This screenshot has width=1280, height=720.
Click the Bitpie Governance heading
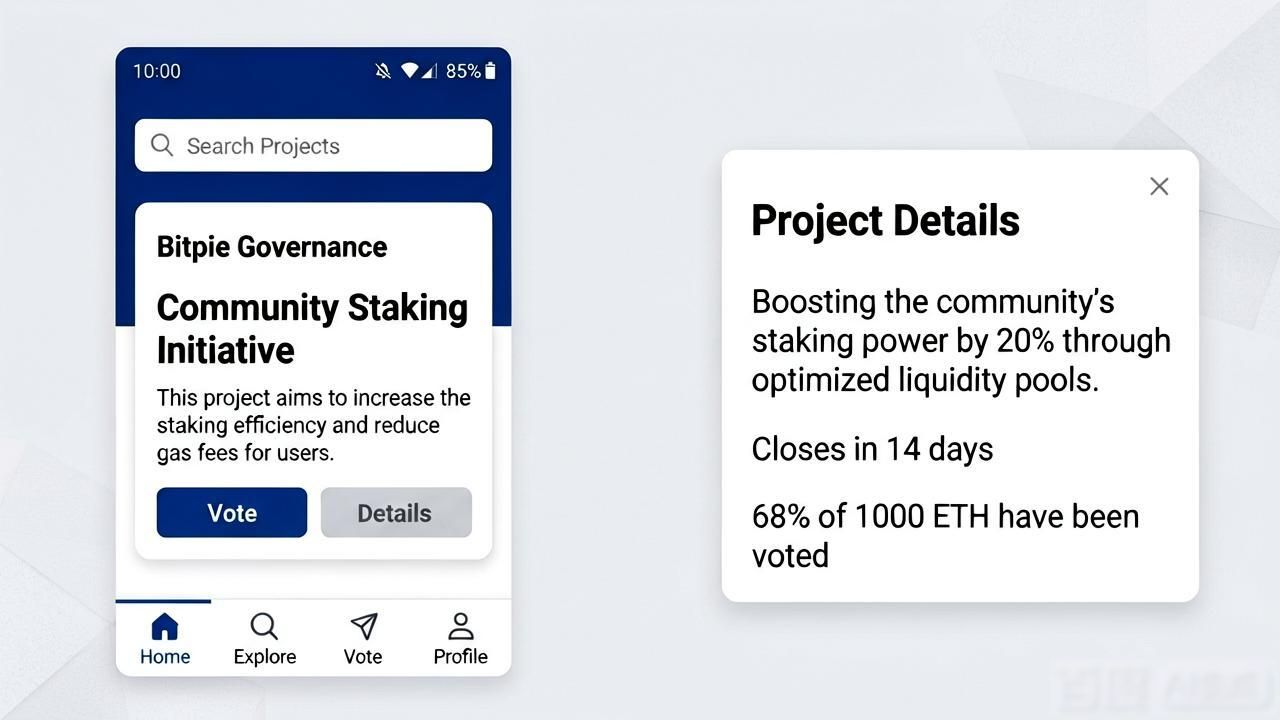(272, 247)
